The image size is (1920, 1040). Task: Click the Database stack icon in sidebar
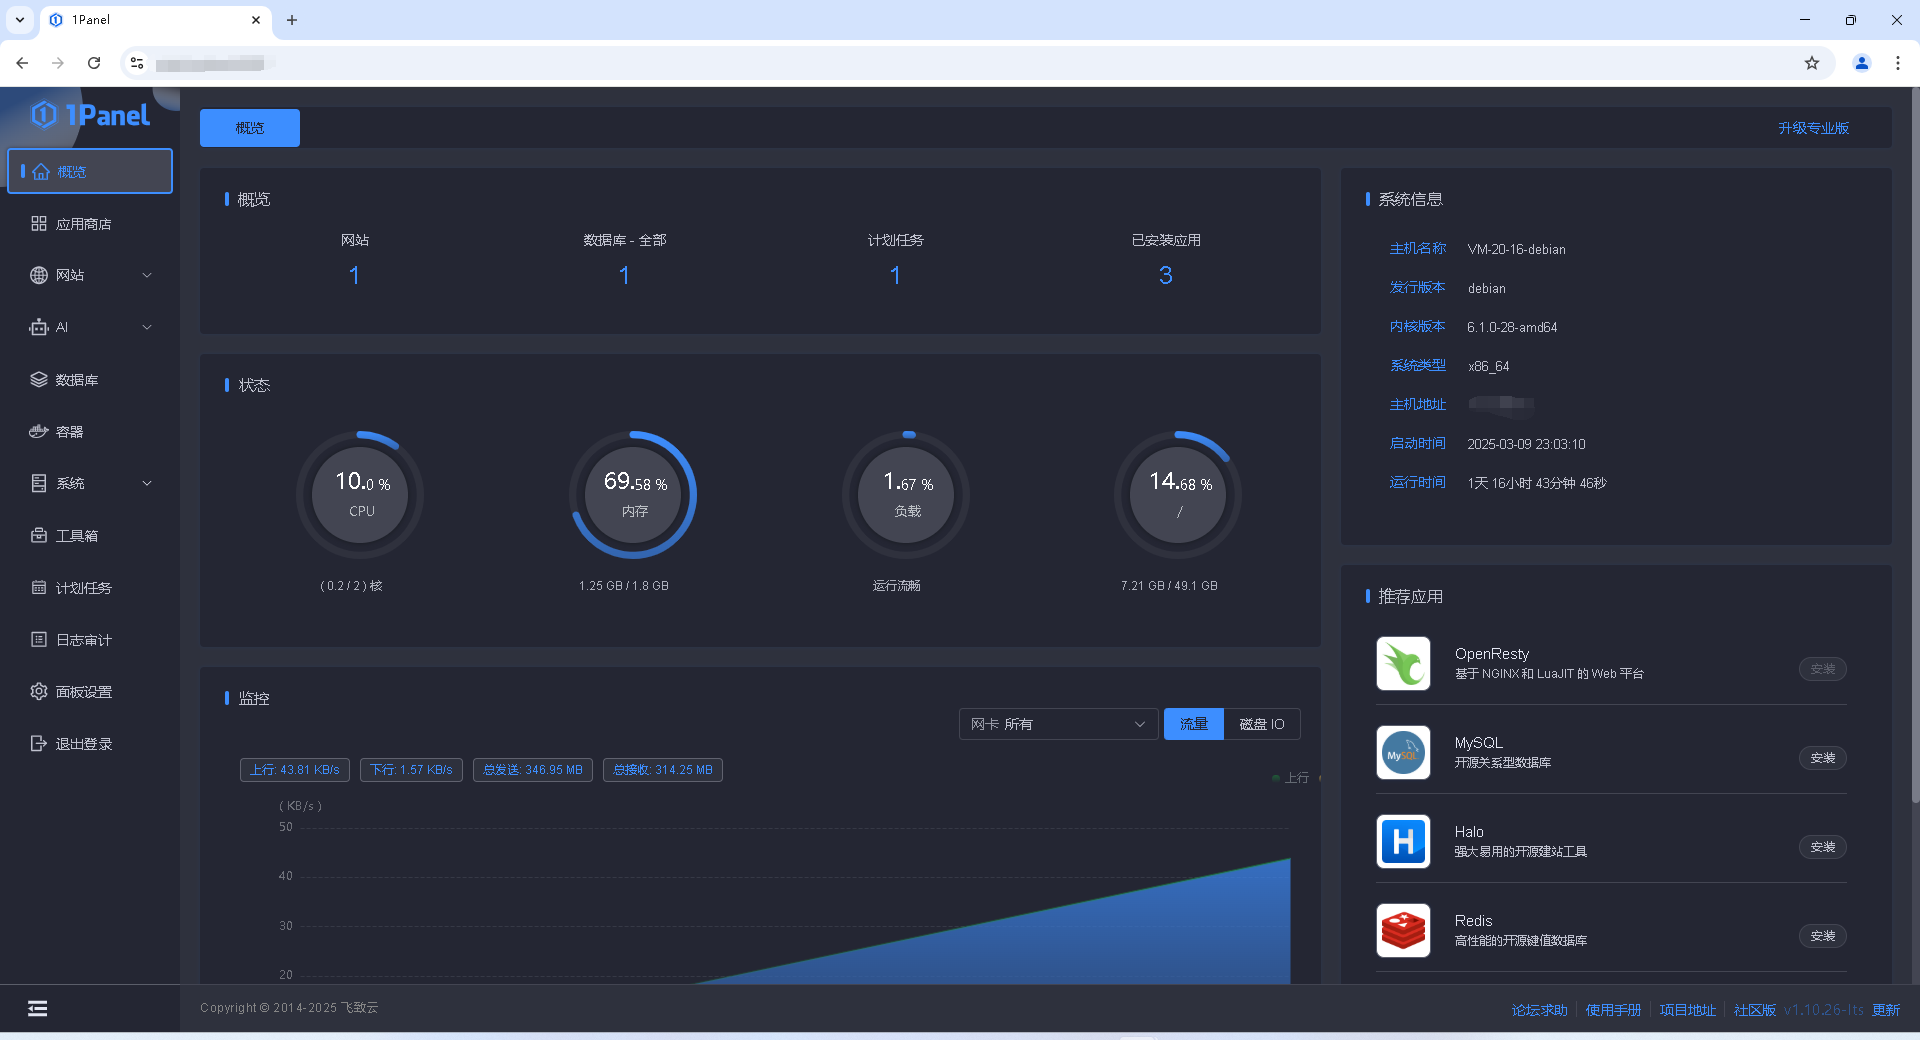39,380
